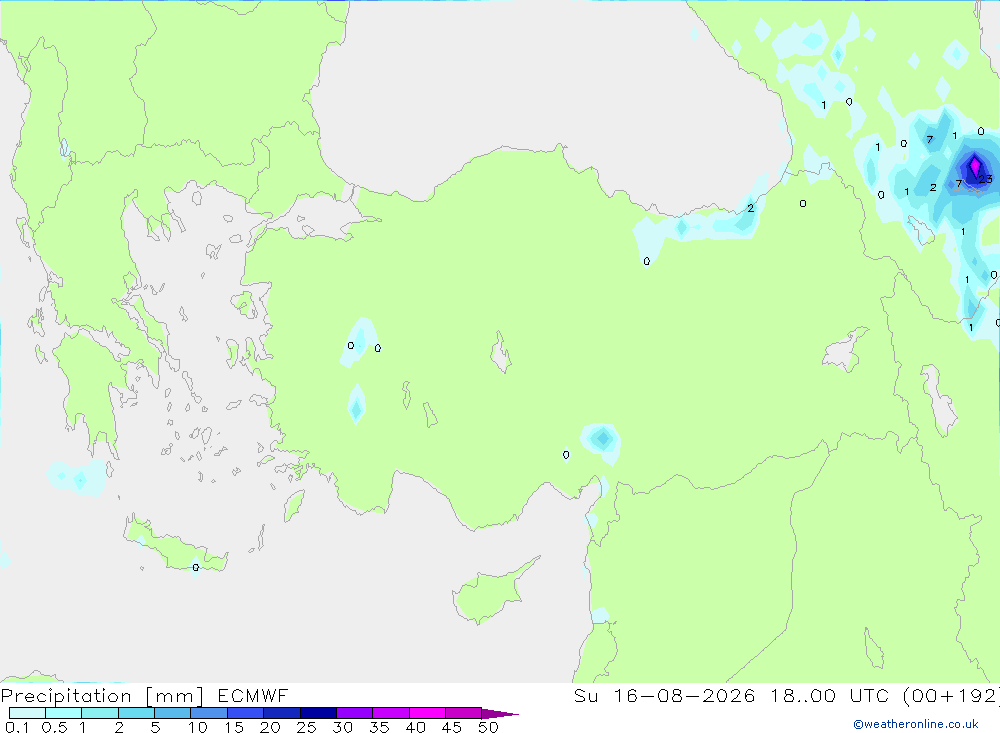Image resolution: width=1000 pixels, height=733 pixels.
Task: Click the '23' precipitation value on map
Action: [986, 179]
